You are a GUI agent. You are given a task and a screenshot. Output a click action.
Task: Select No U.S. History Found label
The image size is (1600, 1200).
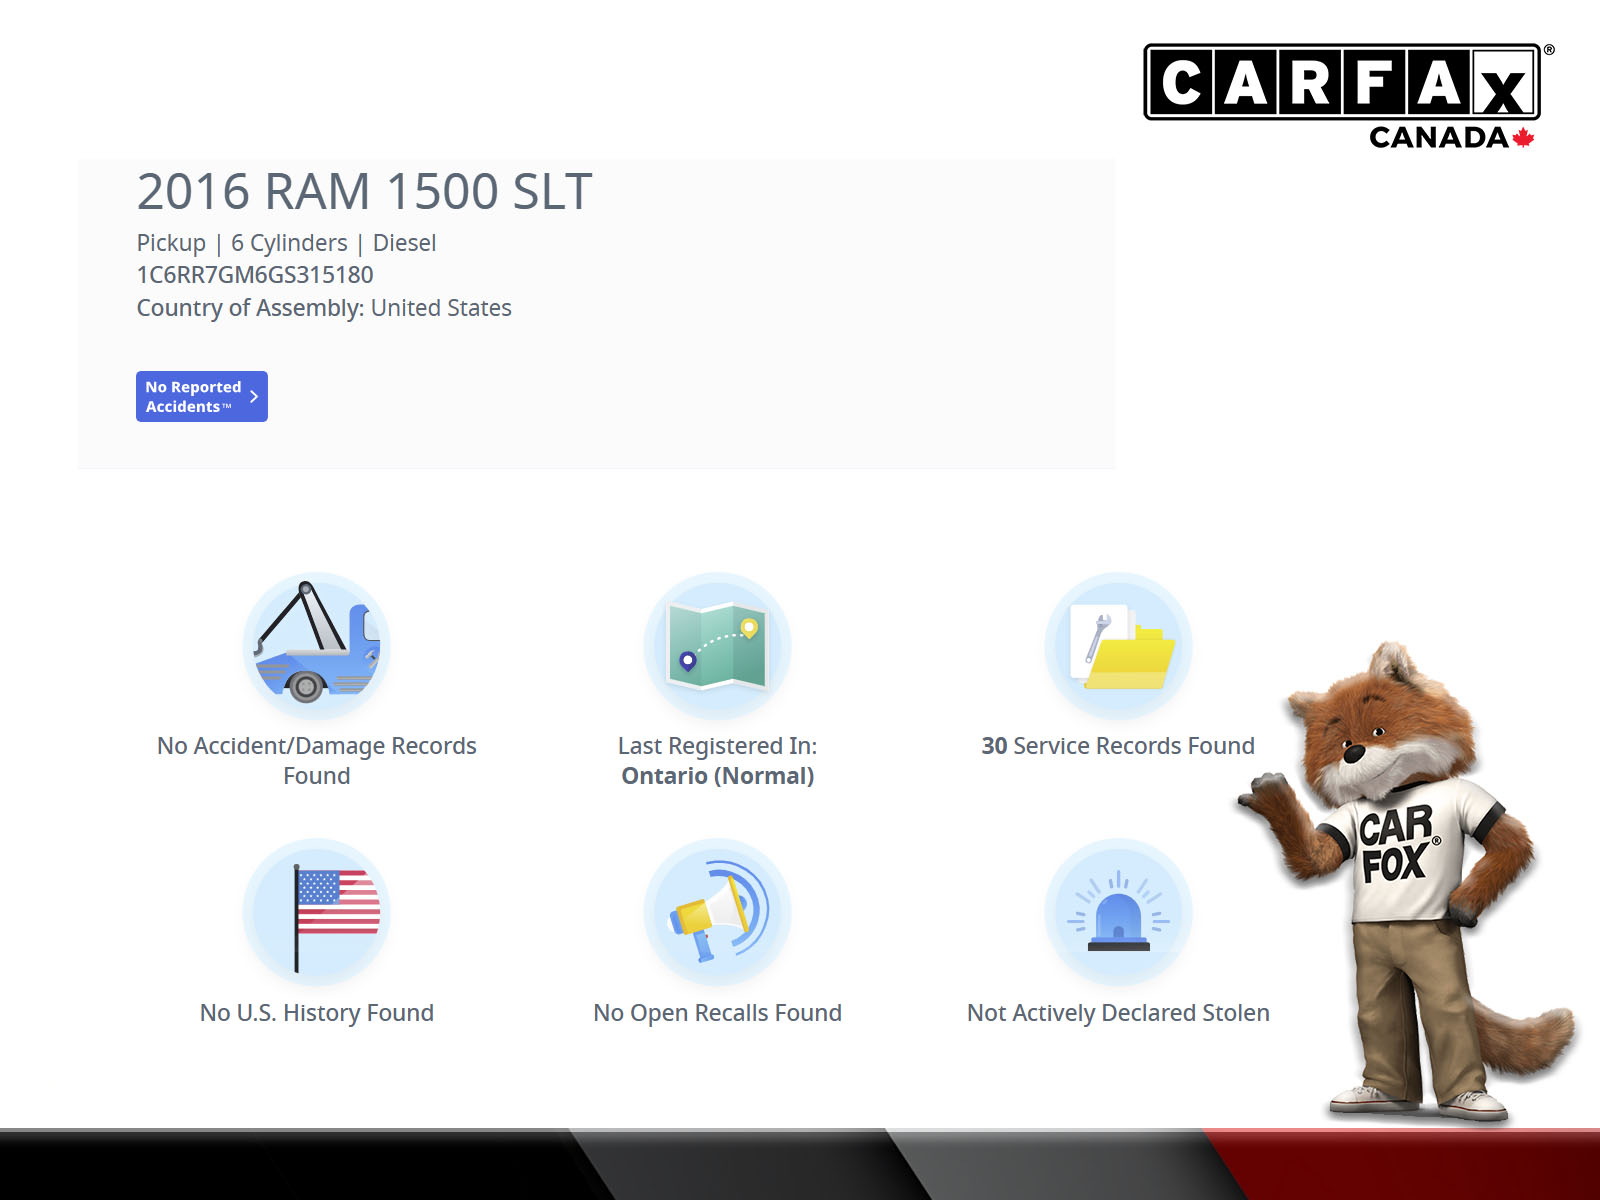(317, 1013)
